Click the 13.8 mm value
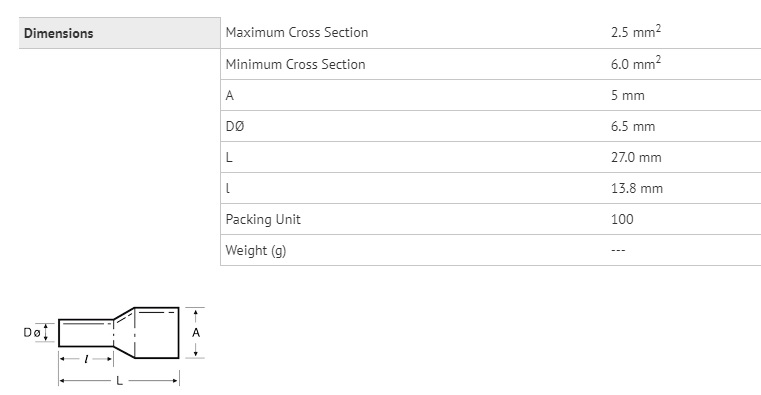Image resolution: width=761 pixels, height=395 pixels. point(637,188)
